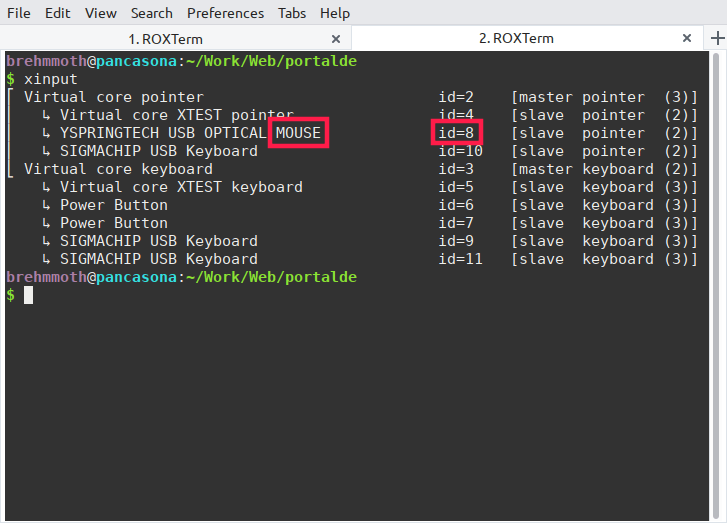727x523 pixels.
Task: Open the Edit menu
Action: [57, 13]
